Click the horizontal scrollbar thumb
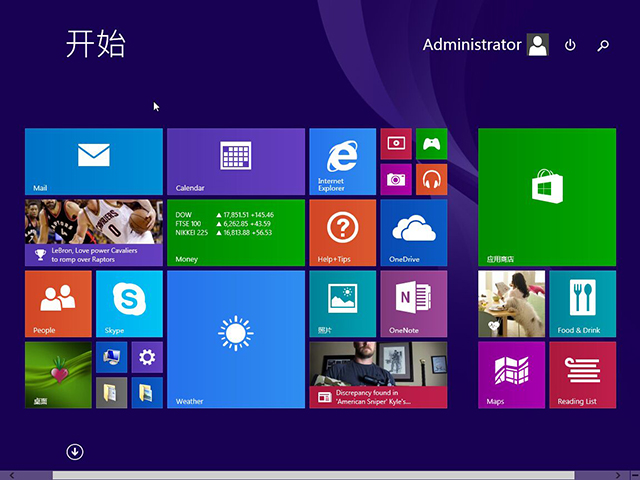The width and height of the screenshot is (640, 480). [313, 476]
